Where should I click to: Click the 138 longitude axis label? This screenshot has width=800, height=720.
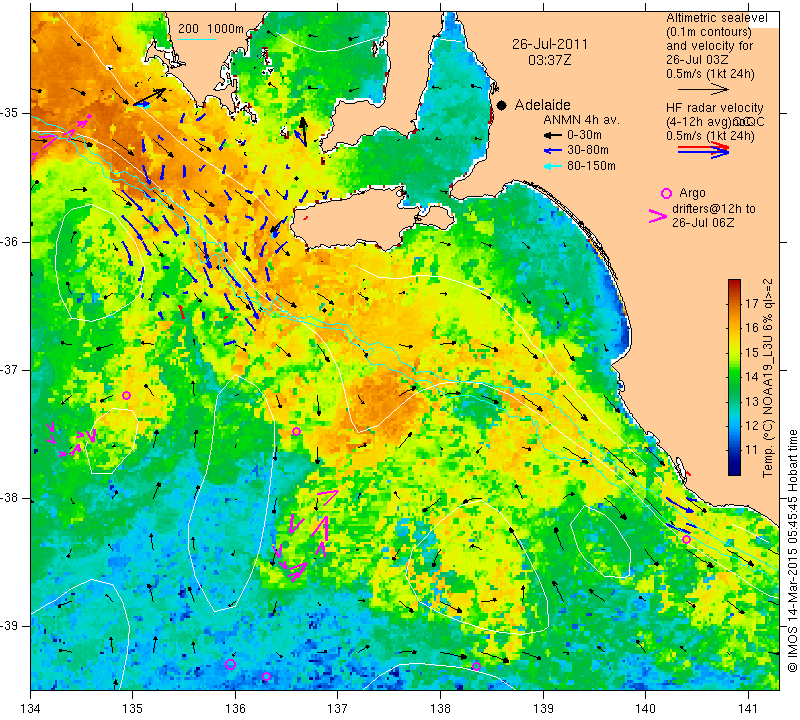click(440, 709)
